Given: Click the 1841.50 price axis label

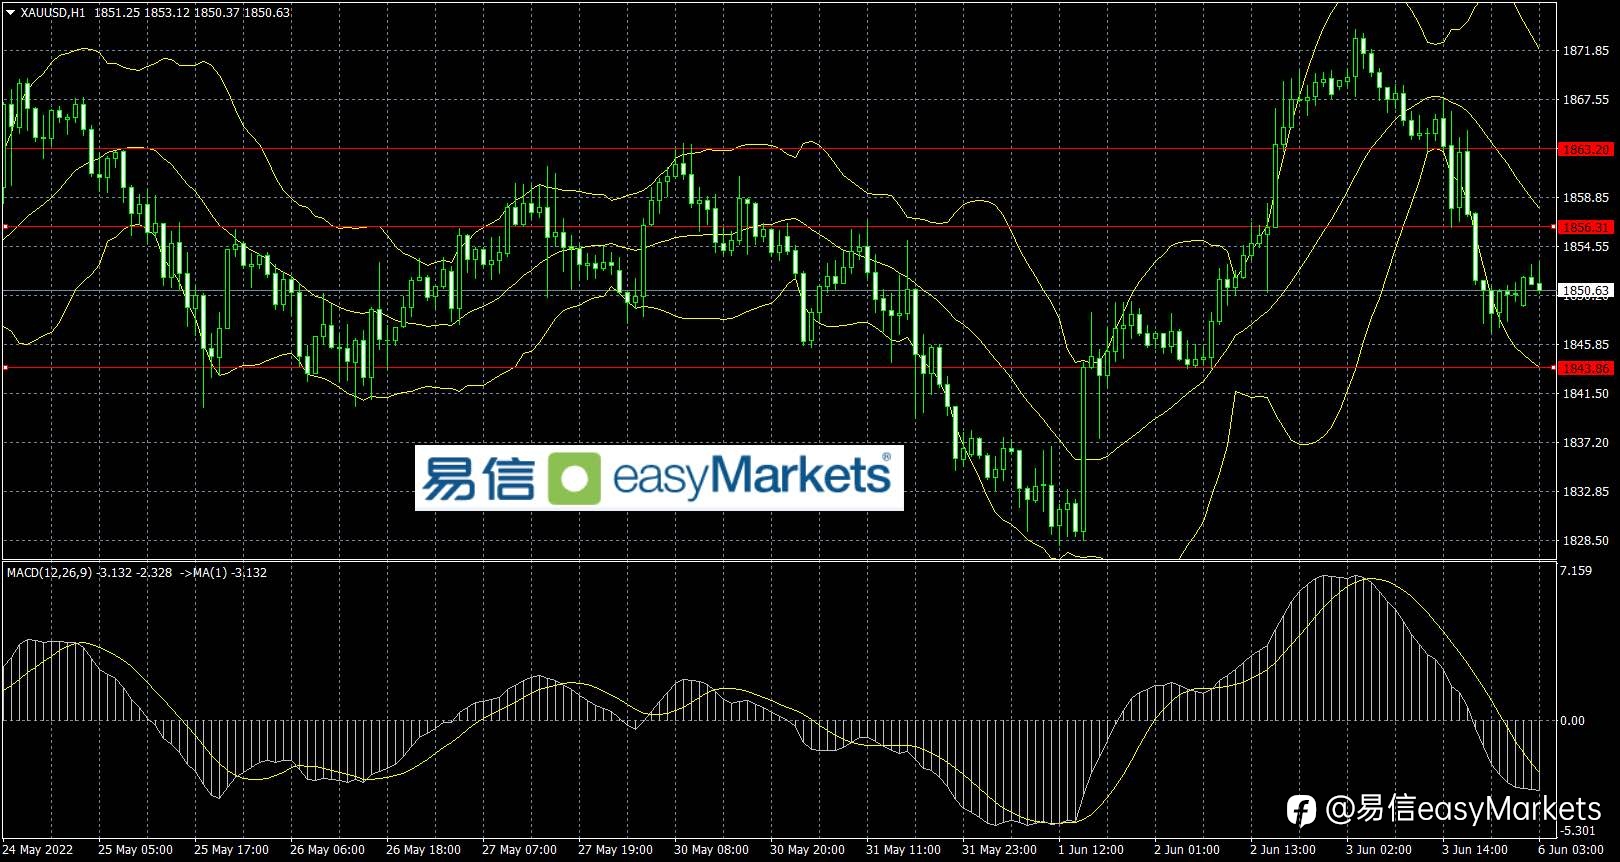Looking at the screenshot, I should [1586, 394].
